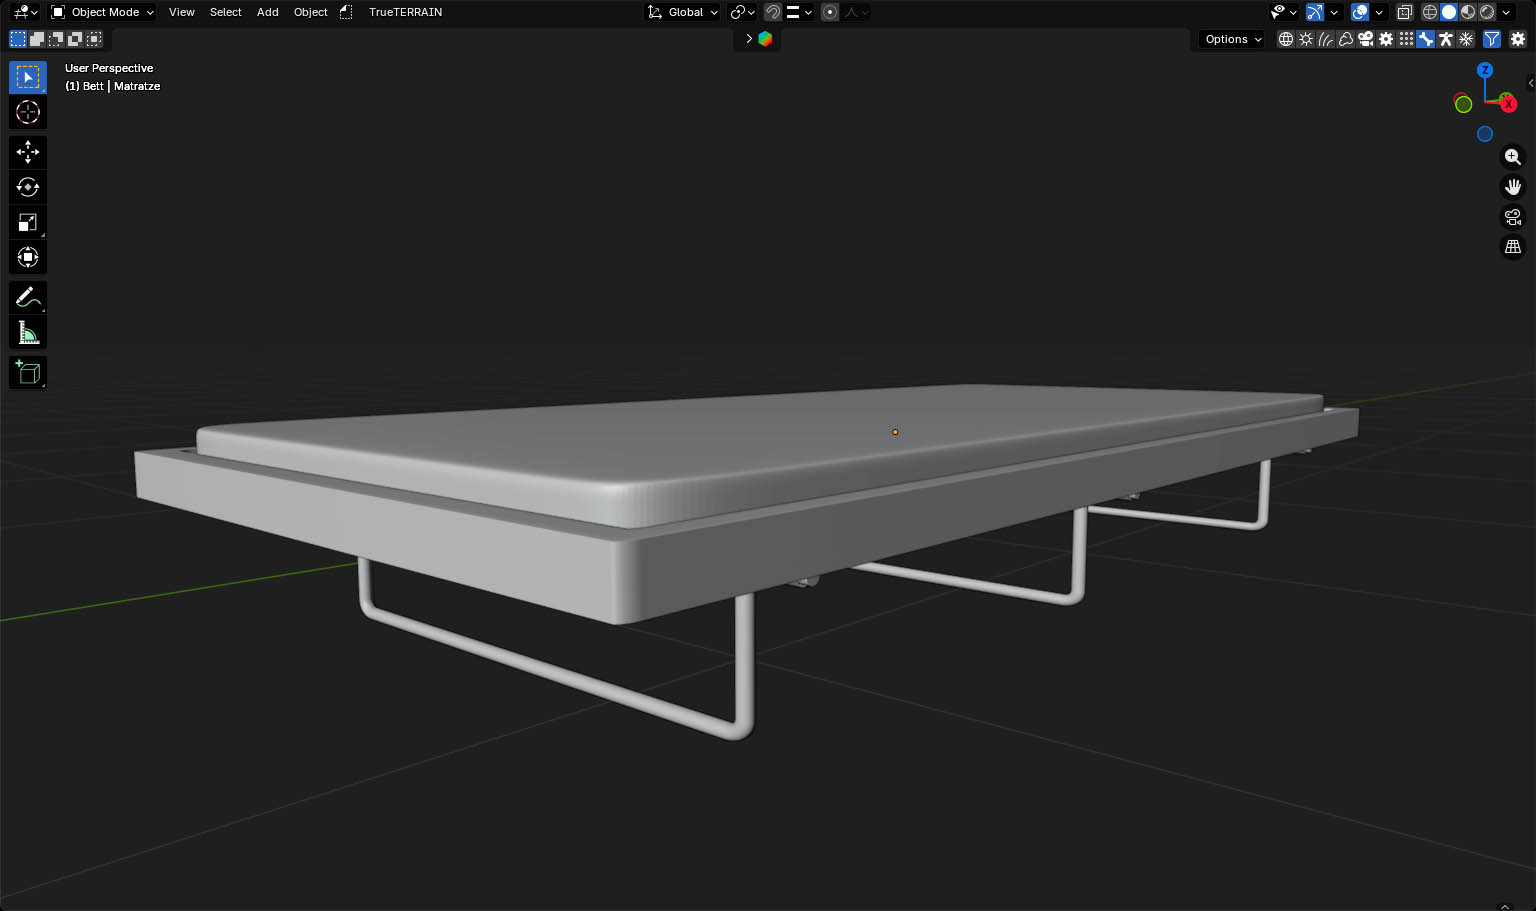Switch perspective/orthographic with the grid icon
1536x911 pixels.
point(1513,247)
